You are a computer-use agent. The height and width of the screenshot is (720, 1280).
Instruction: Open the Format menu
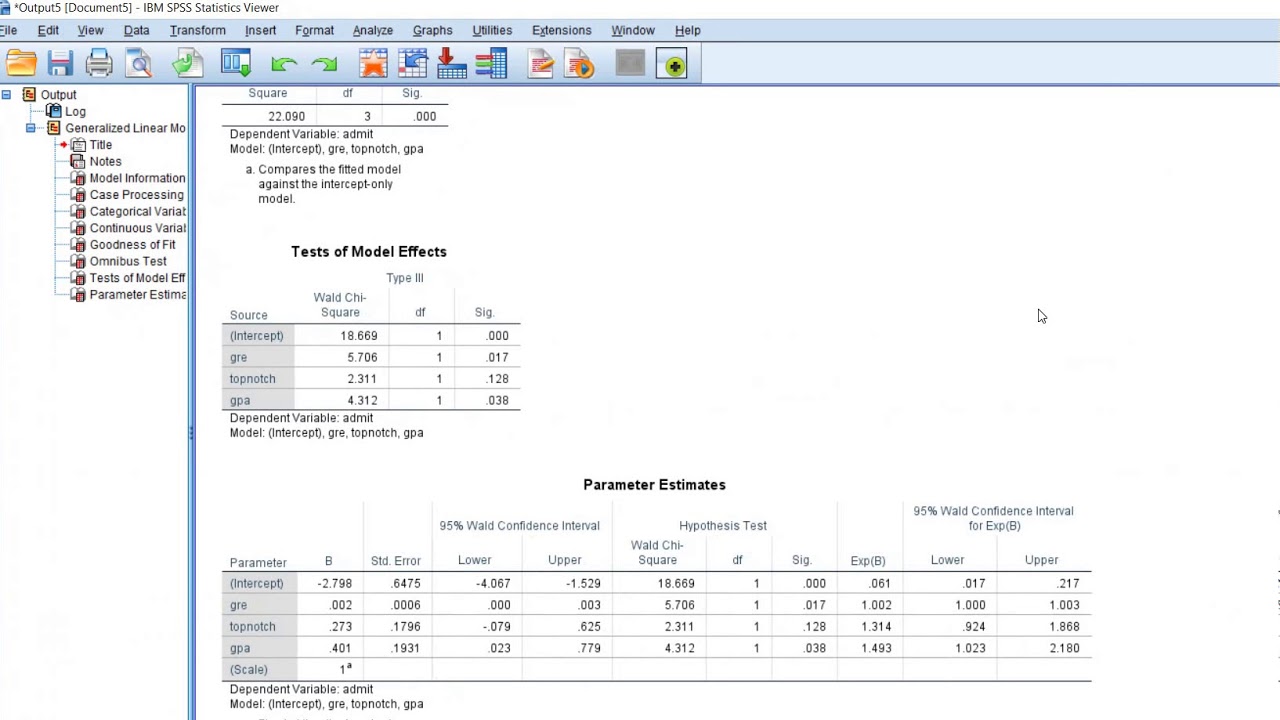point(314,30)
